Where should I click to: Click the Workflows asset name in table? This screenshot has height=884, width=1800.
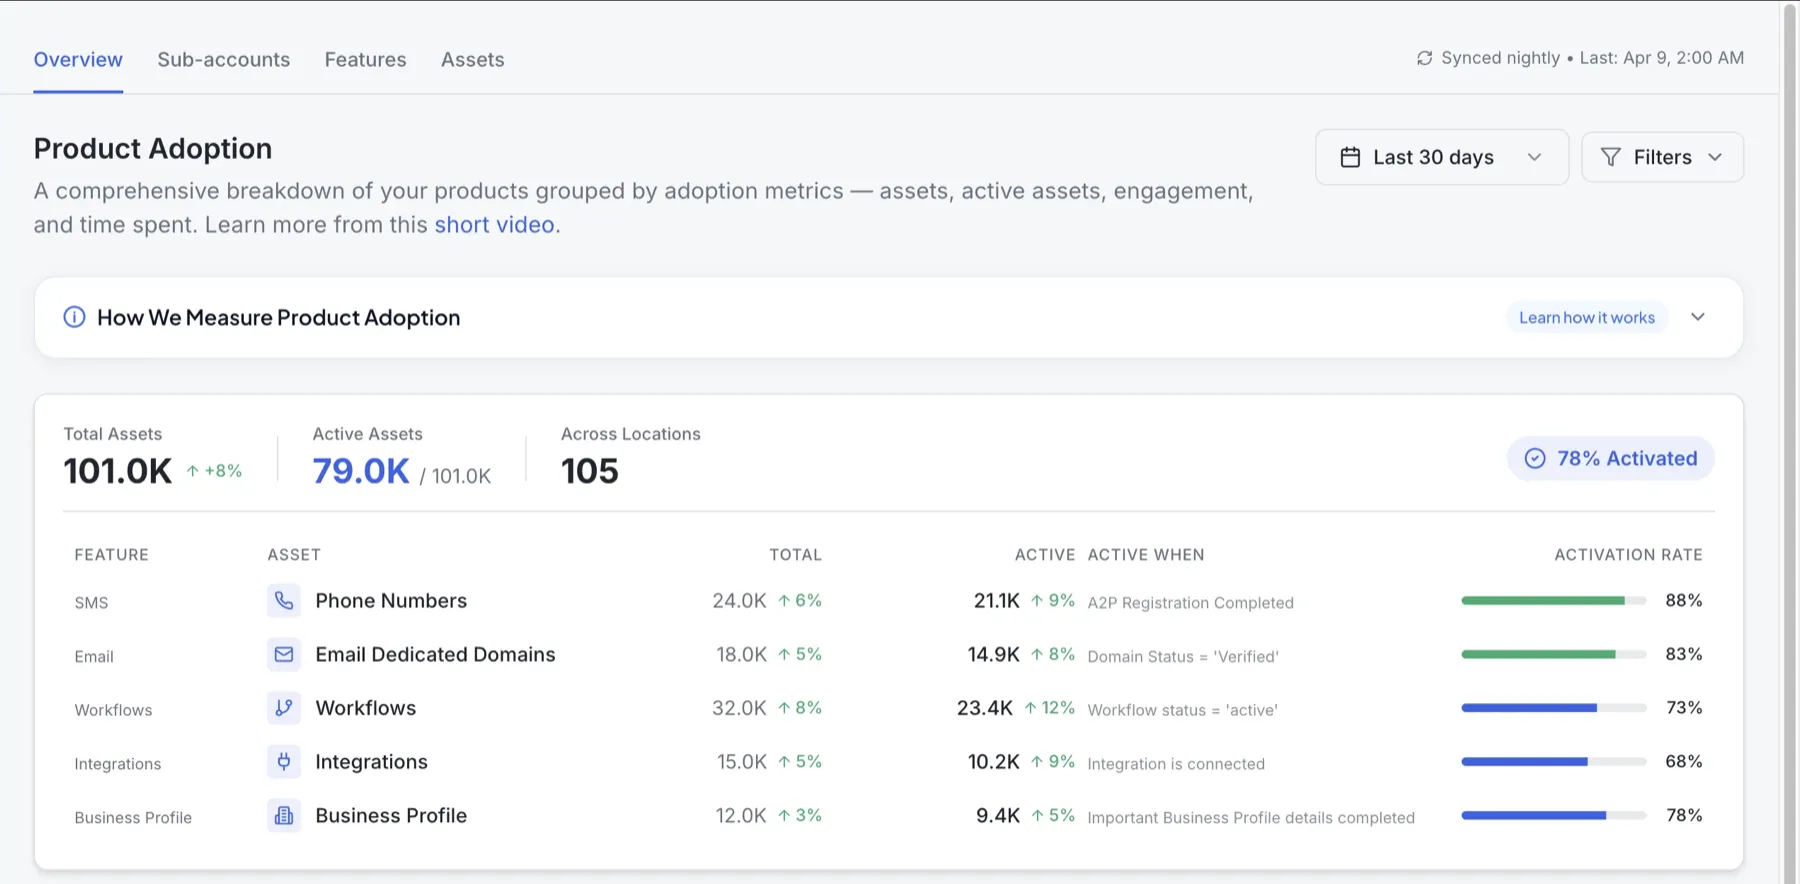(366, 708)
